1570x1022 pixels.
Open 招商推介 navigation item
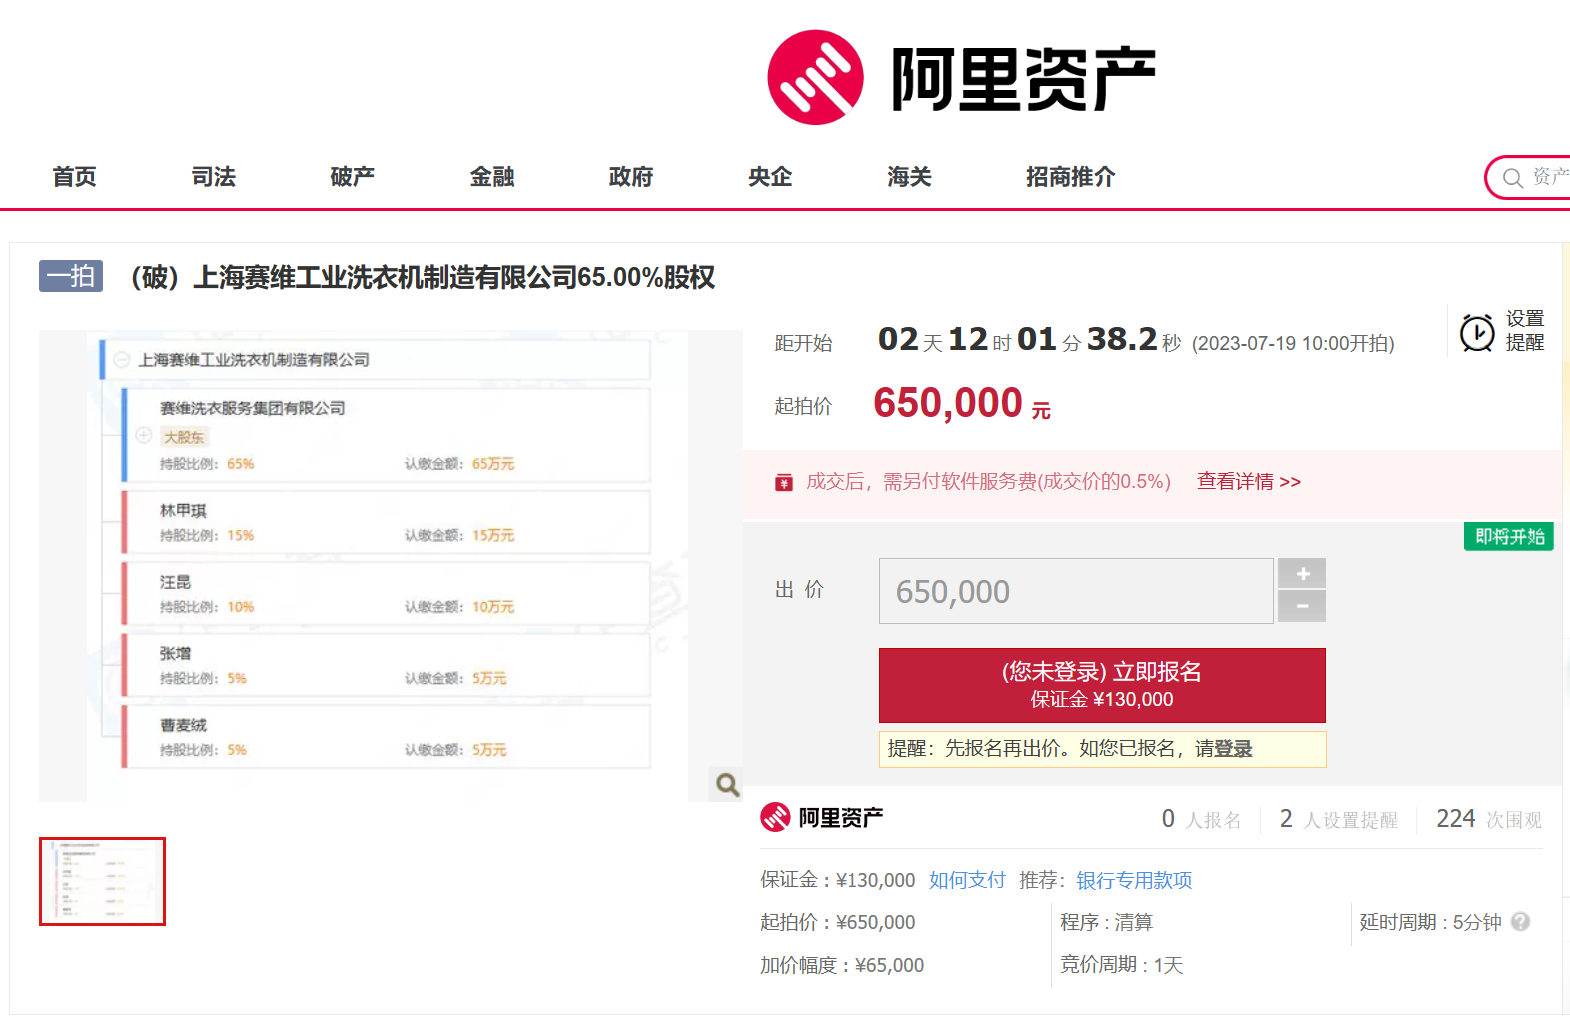(1070, 177)
